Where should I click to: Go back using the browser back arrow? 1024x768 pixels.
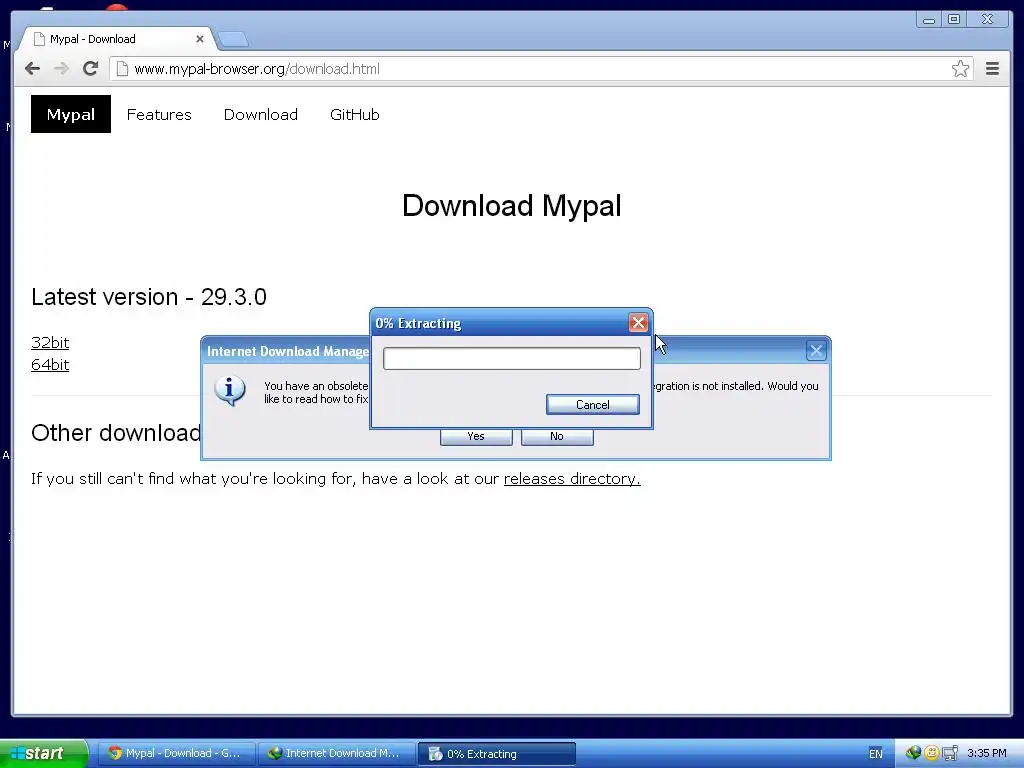pos(32,69)
